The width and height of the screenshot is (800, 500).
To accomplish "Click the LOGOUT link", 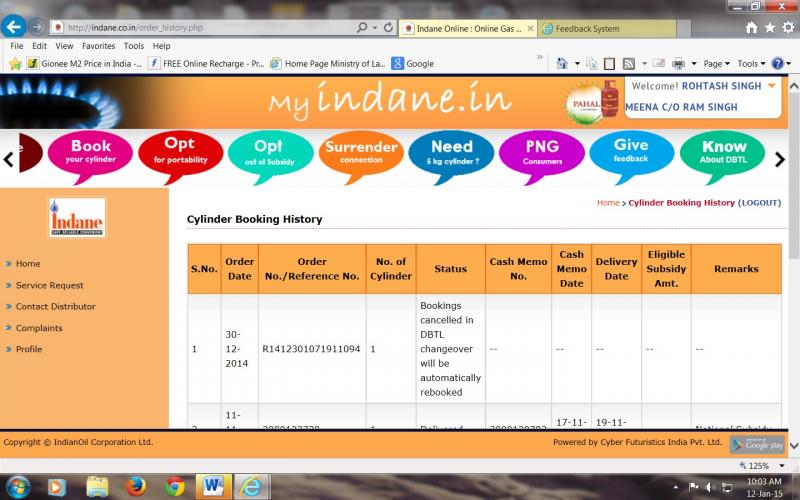I will pyautogui.click(x=759, y=203).
